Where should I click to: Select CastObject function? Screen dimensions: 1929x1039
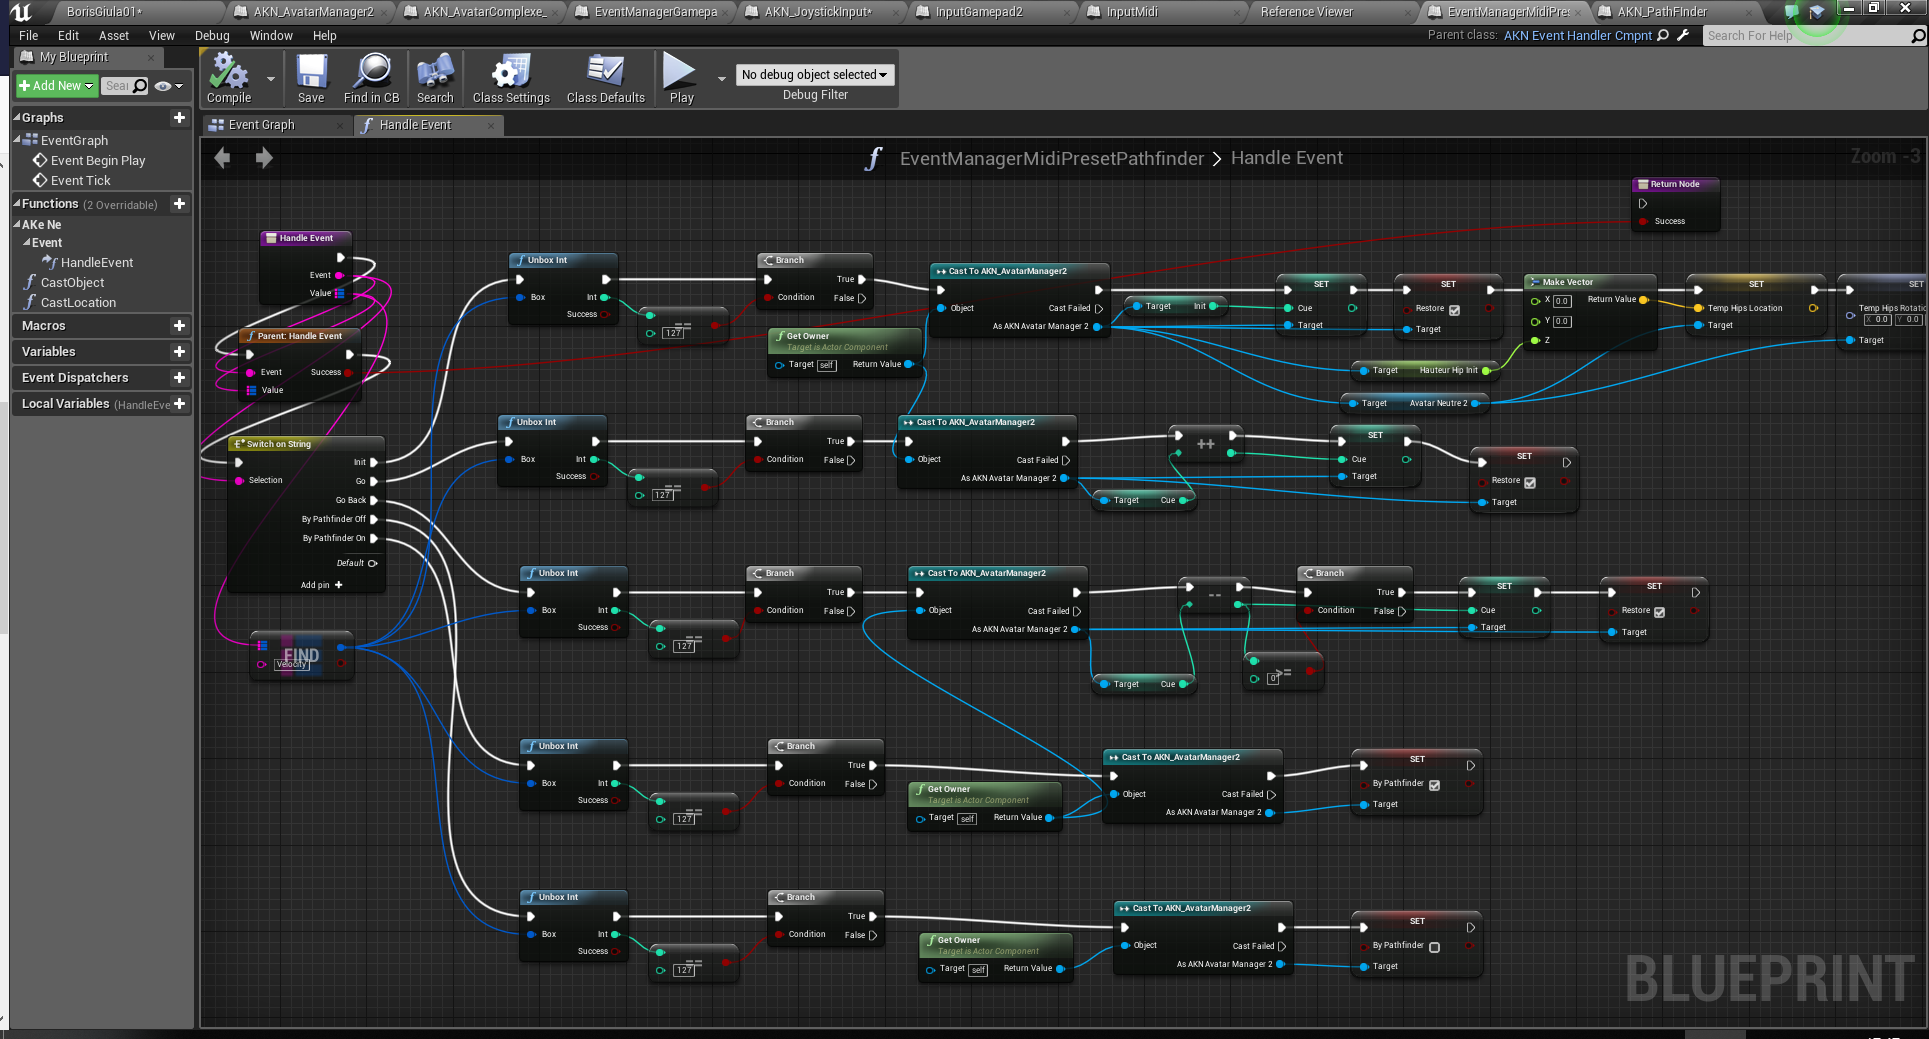72,282
